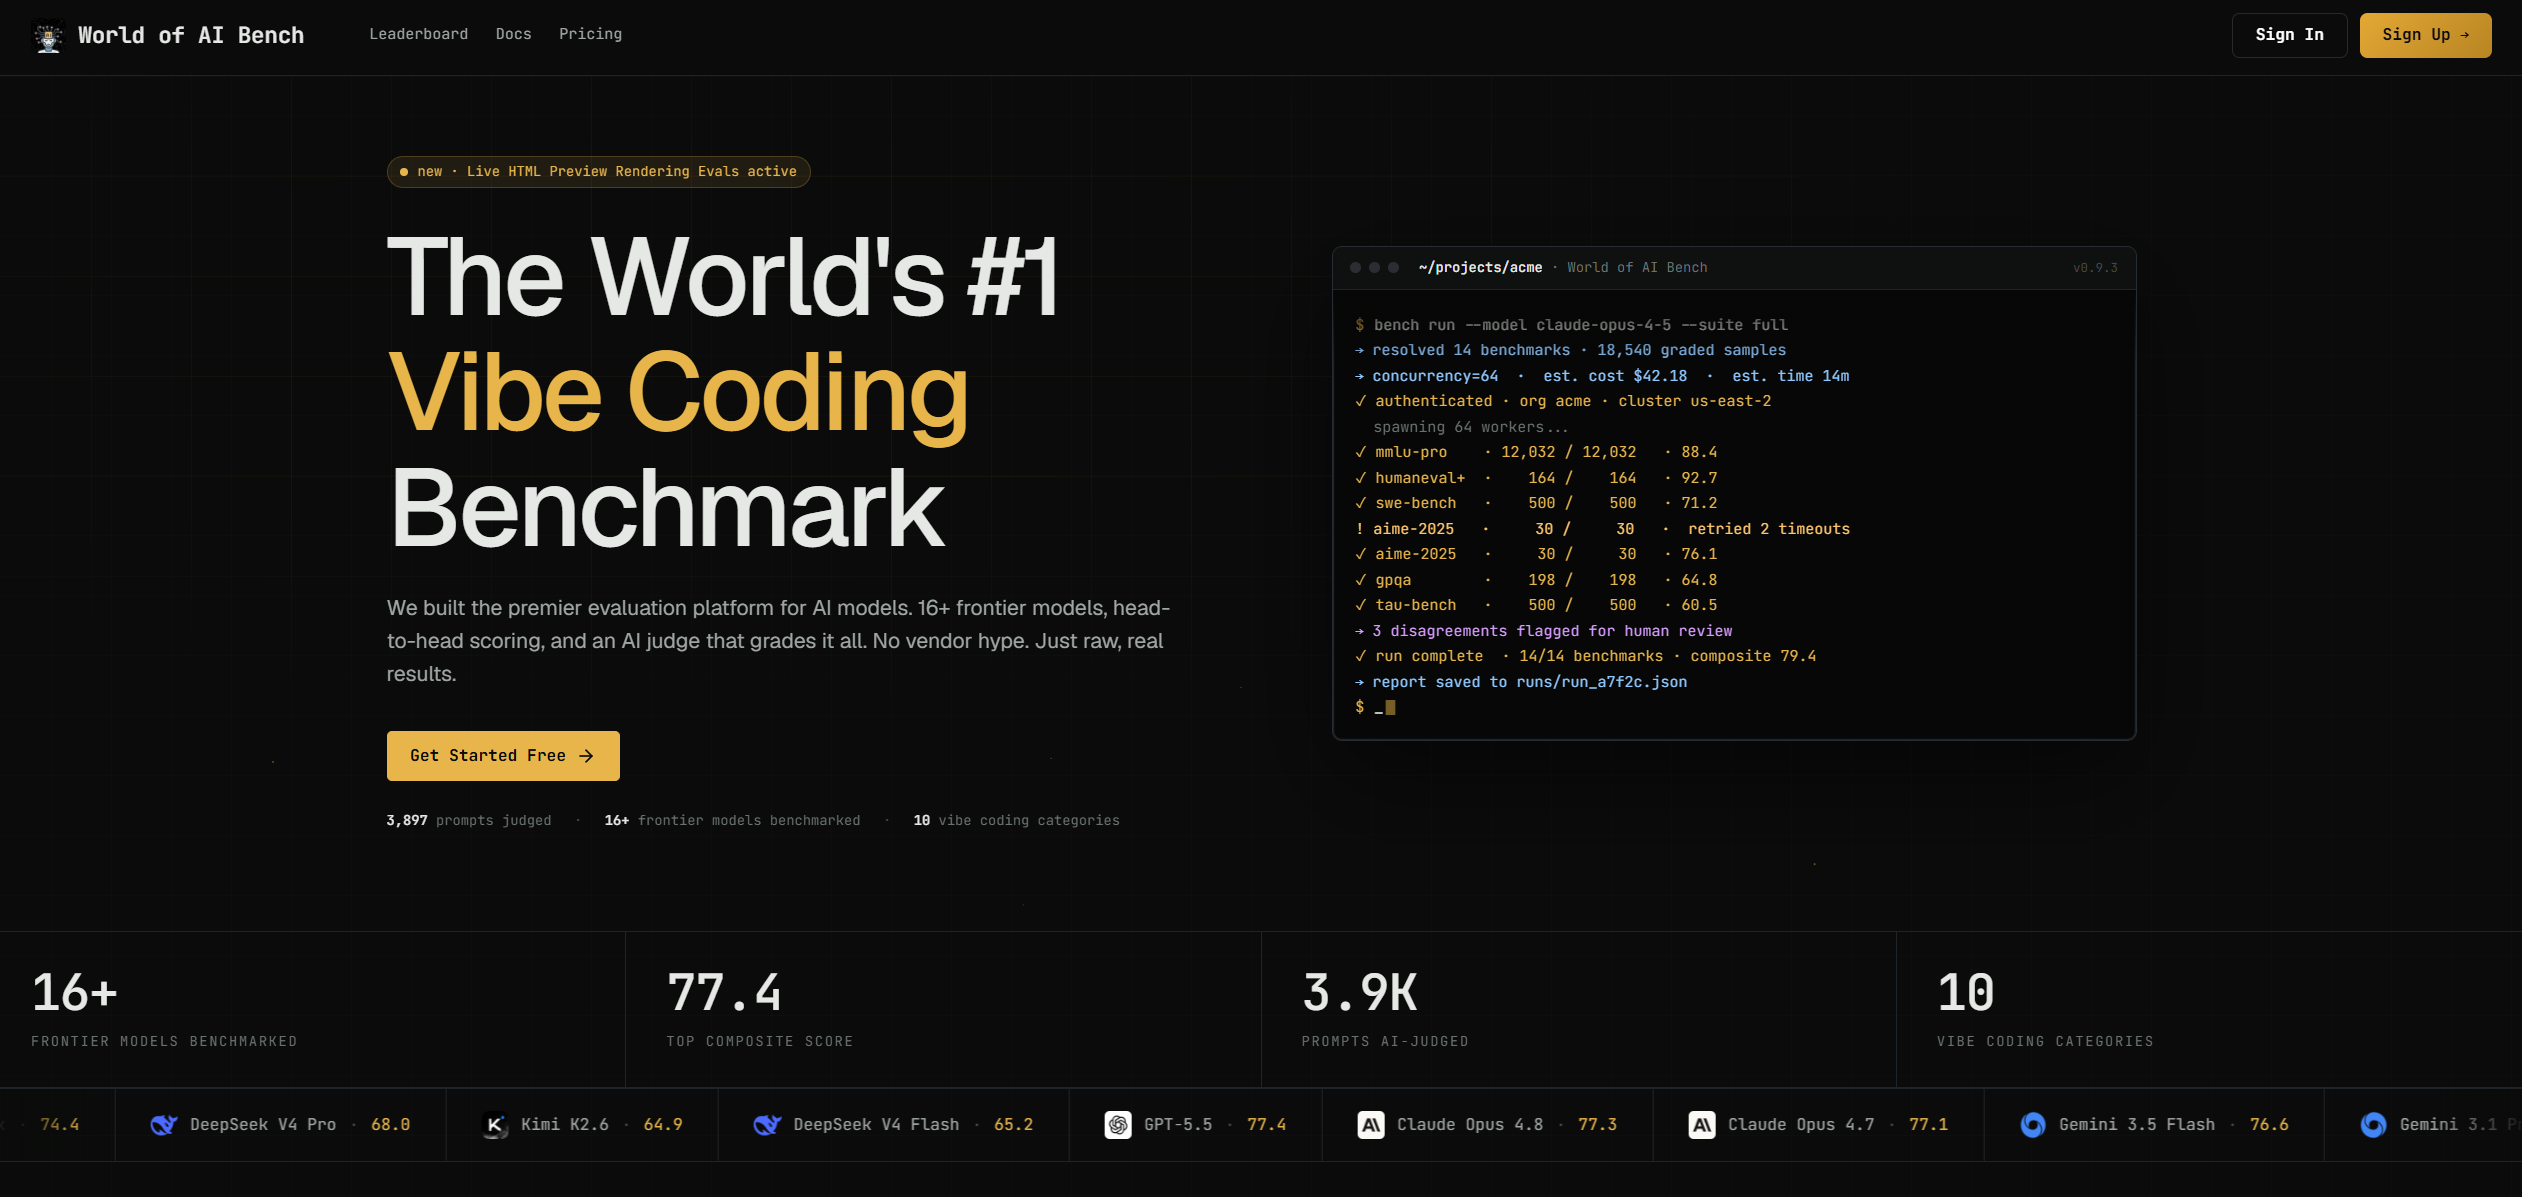Screen dimensions: 2522x1197
Task: Select the Claude Opus 4.7 ticker label
Action: click(1801, 1125)
